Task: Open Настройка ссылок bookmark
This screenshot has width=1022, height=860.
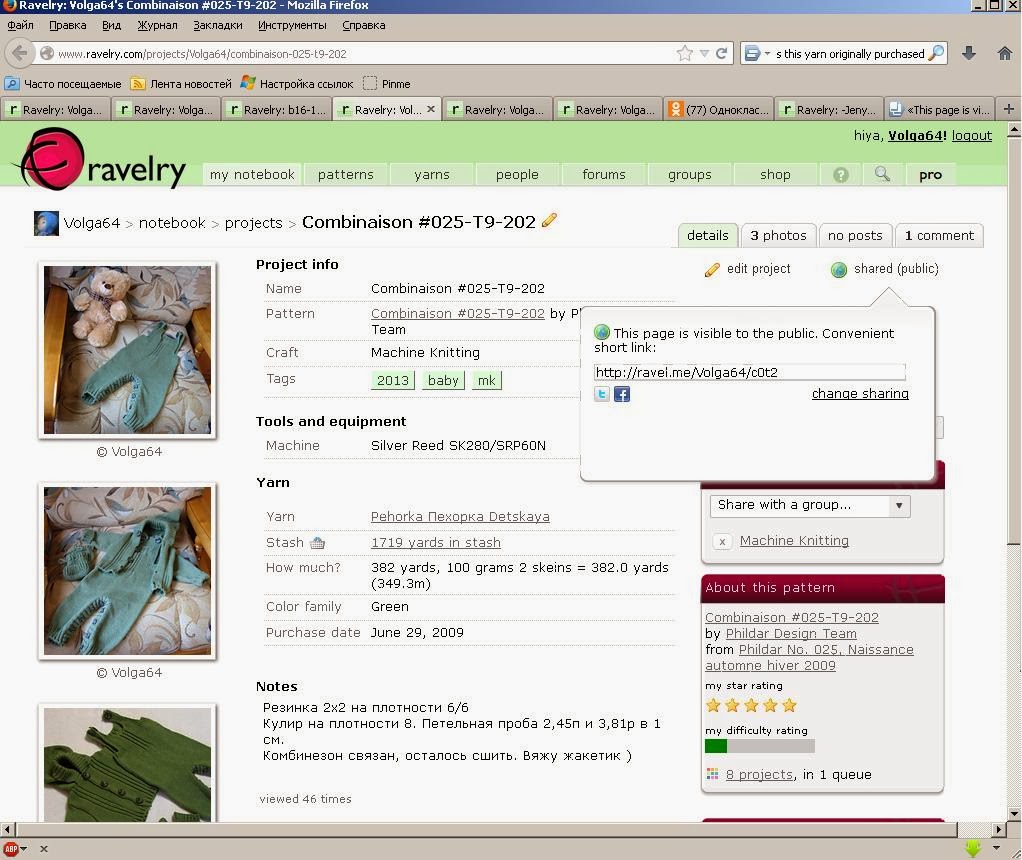Action: point(297,83)
